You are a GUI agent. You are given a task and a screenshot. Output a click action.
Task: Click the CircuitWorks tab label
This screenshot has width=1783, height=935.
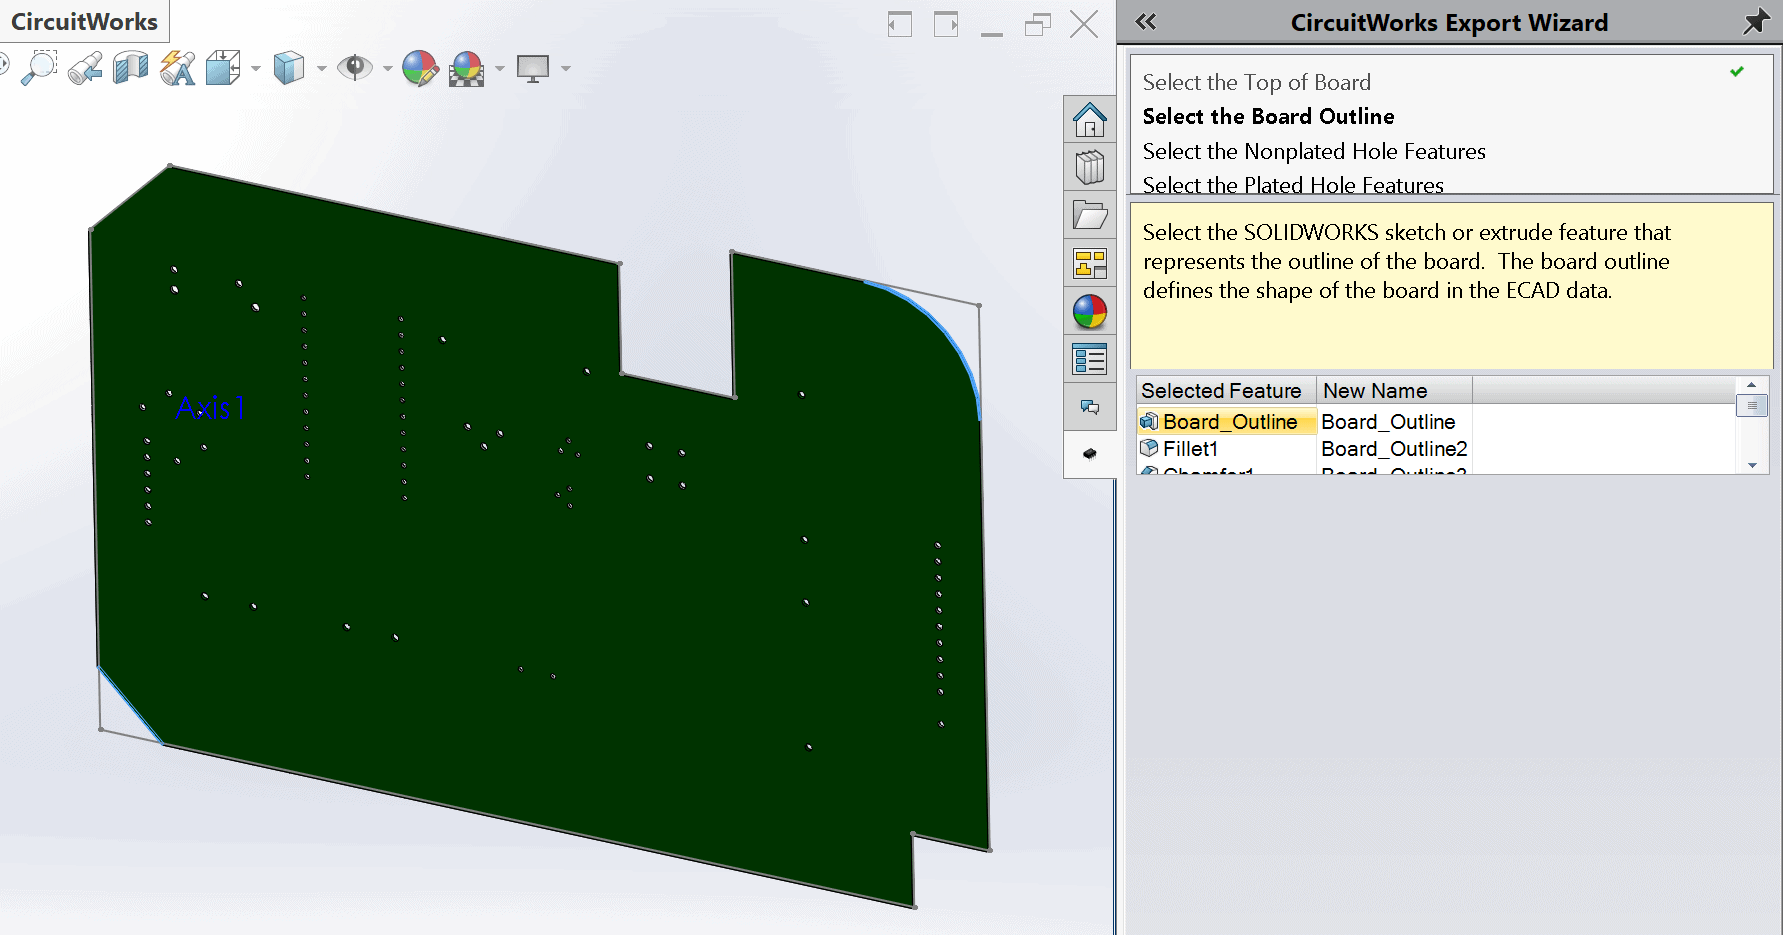(85, 21)
